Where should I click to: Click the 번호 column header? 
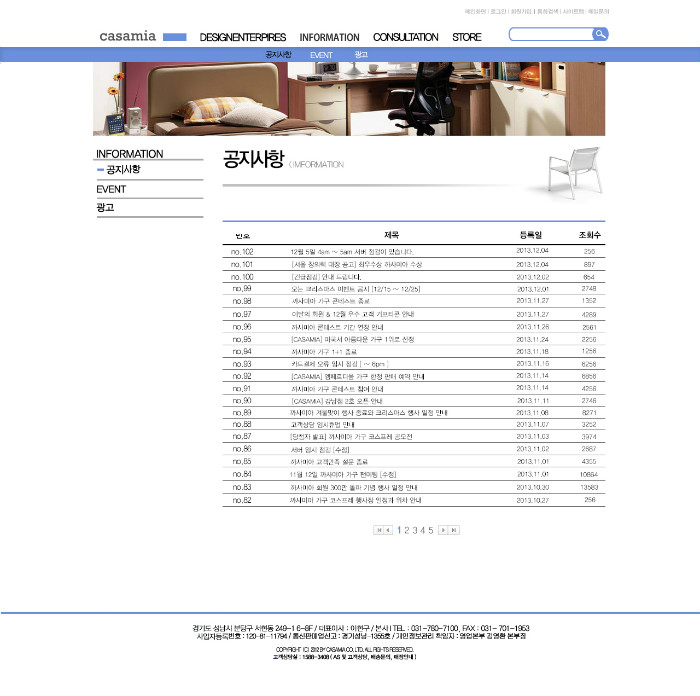point(242,236)
